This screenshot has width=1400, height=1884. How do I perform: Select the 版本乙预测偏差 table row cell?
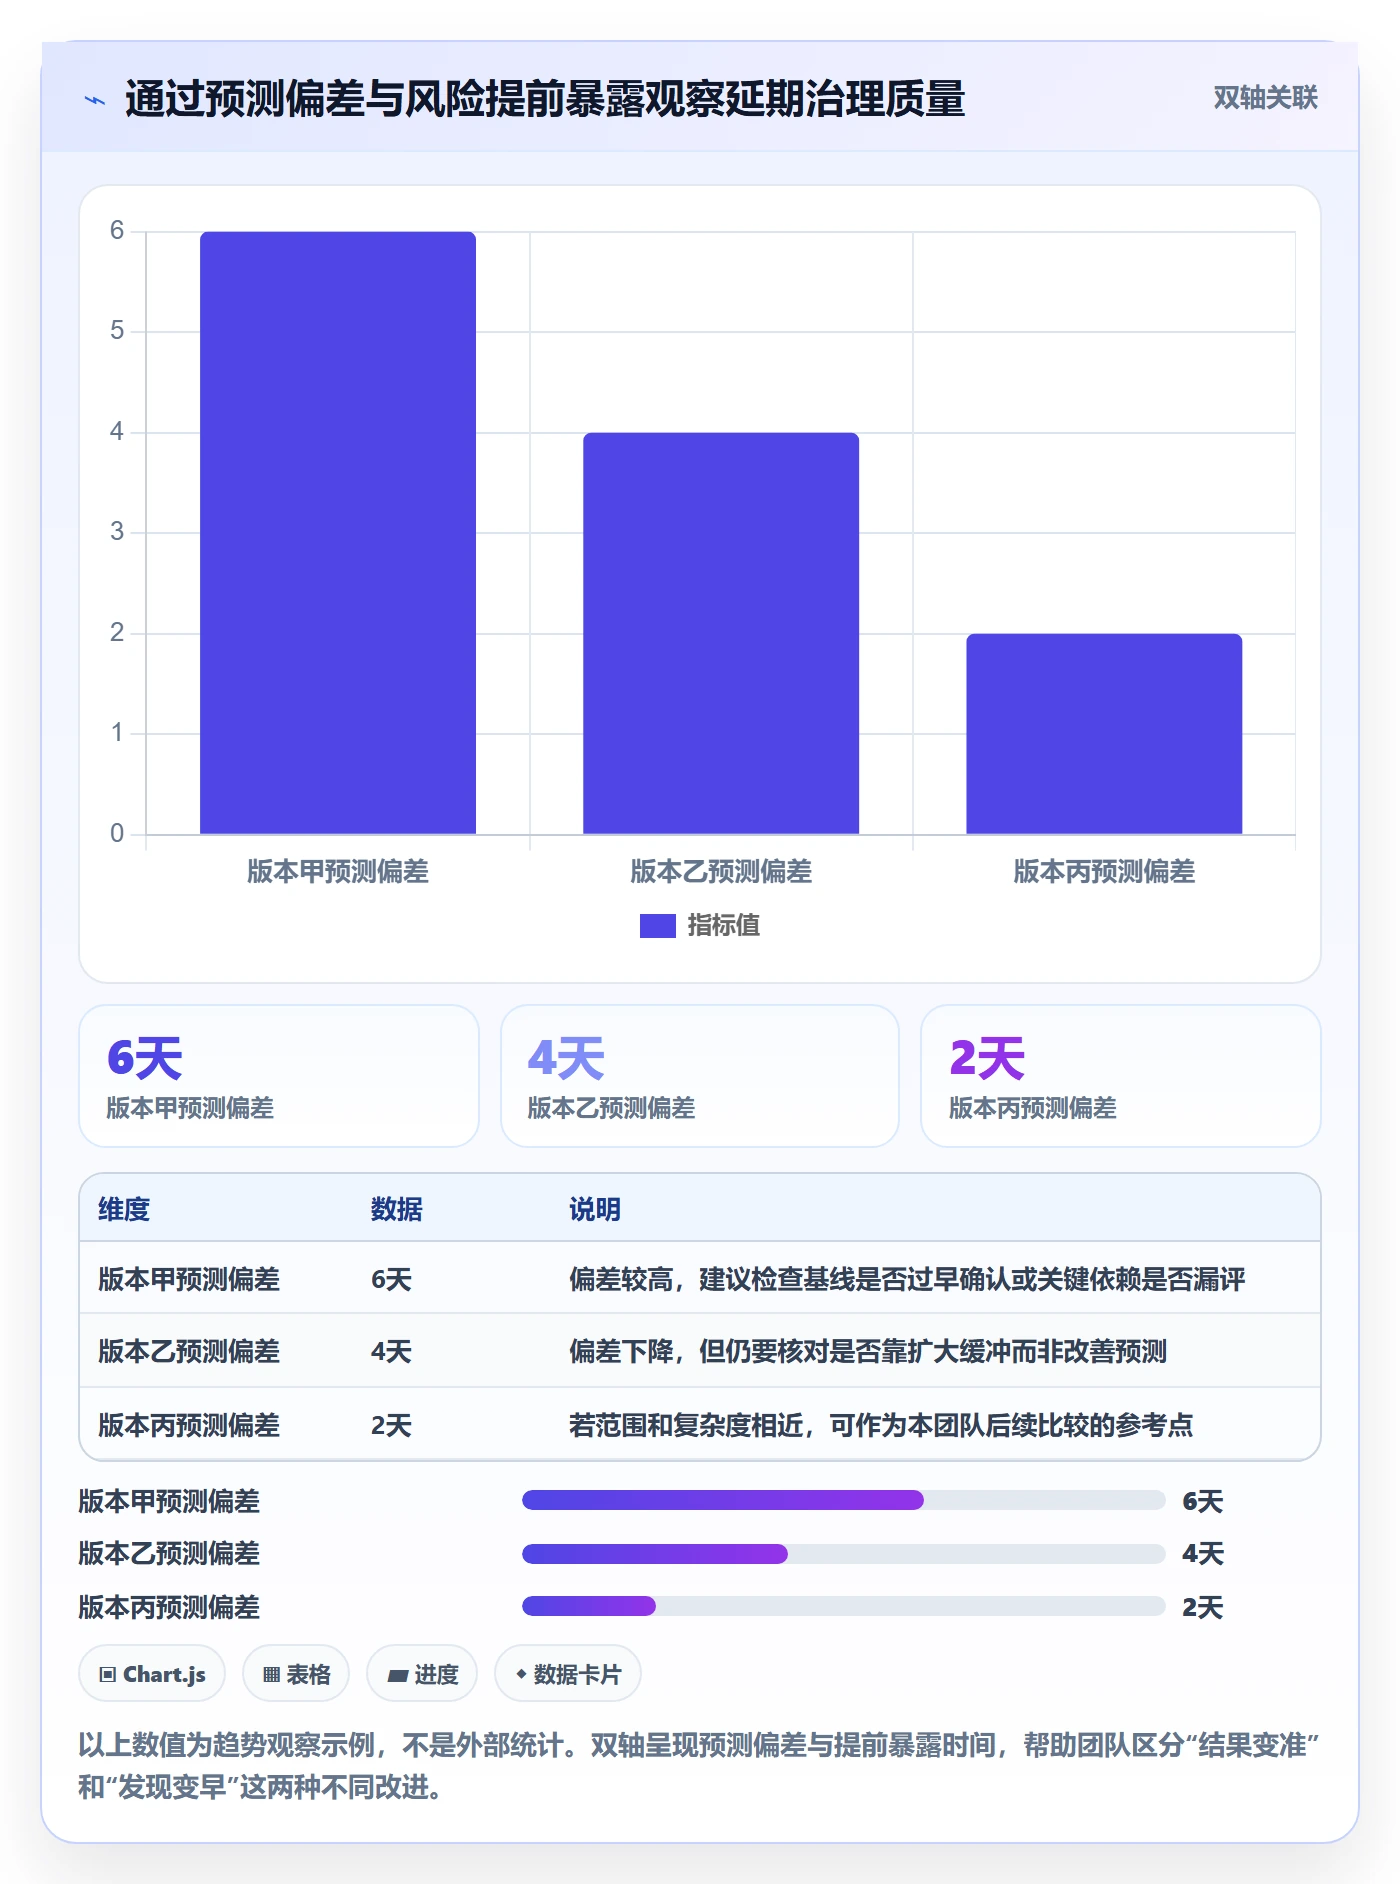[189, 1352]
